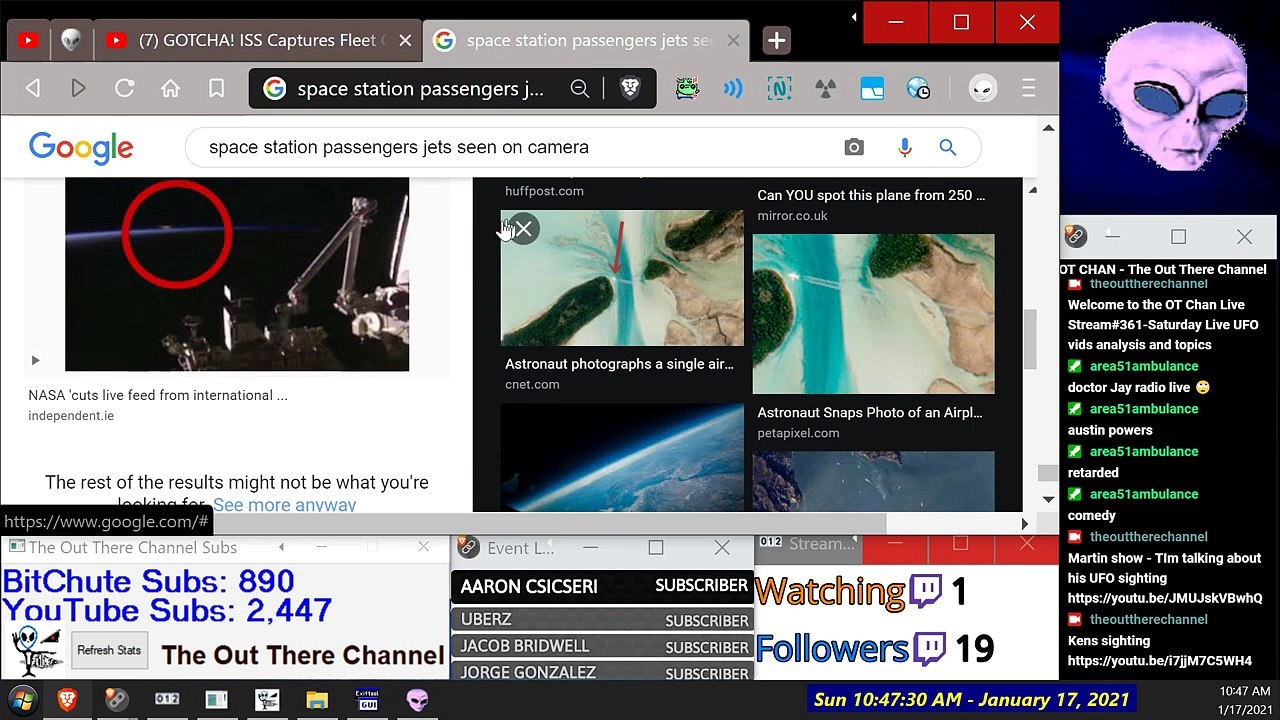Image resolution: width=1280 pixels, height=720 pixels.
Task: Go forward with the browser forward arrow
Action: click(78, 89)
